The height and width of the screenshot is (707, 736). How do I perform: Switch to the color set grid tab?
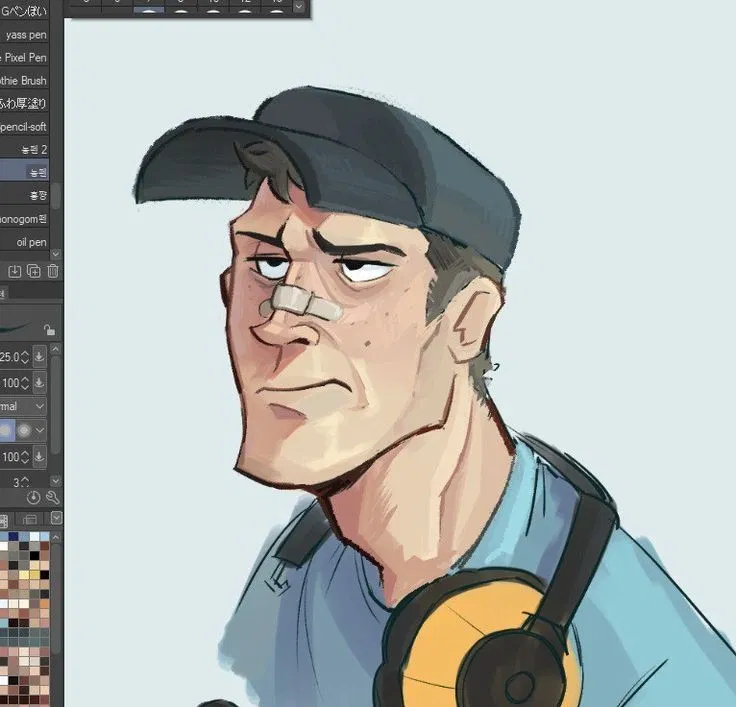[x=4, y=519]
